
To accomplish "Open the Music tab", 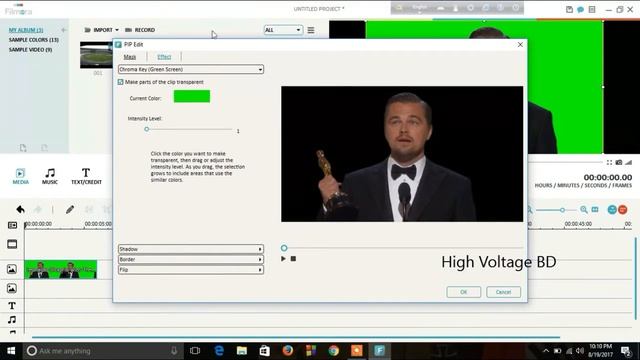I will 50,176.
